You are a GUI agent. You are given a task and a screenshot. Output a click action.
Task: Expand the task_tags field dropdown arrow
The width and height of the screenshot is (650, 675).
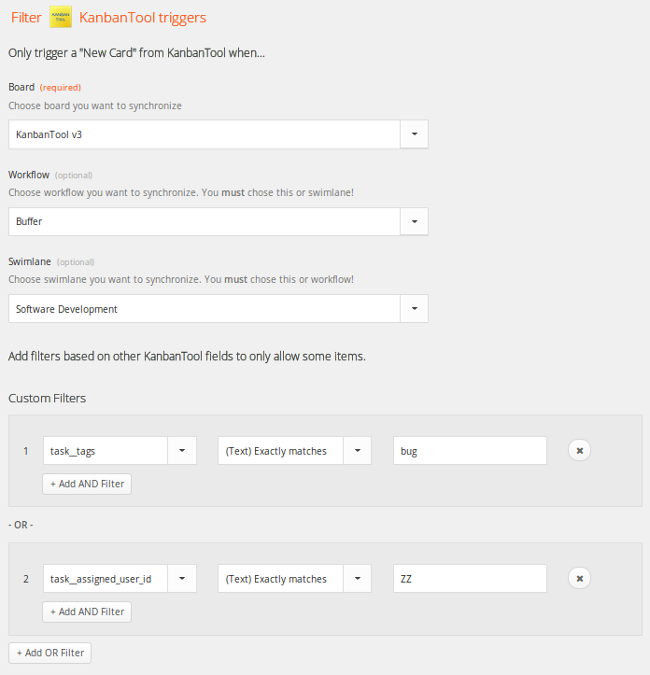[x=182, y=451]
